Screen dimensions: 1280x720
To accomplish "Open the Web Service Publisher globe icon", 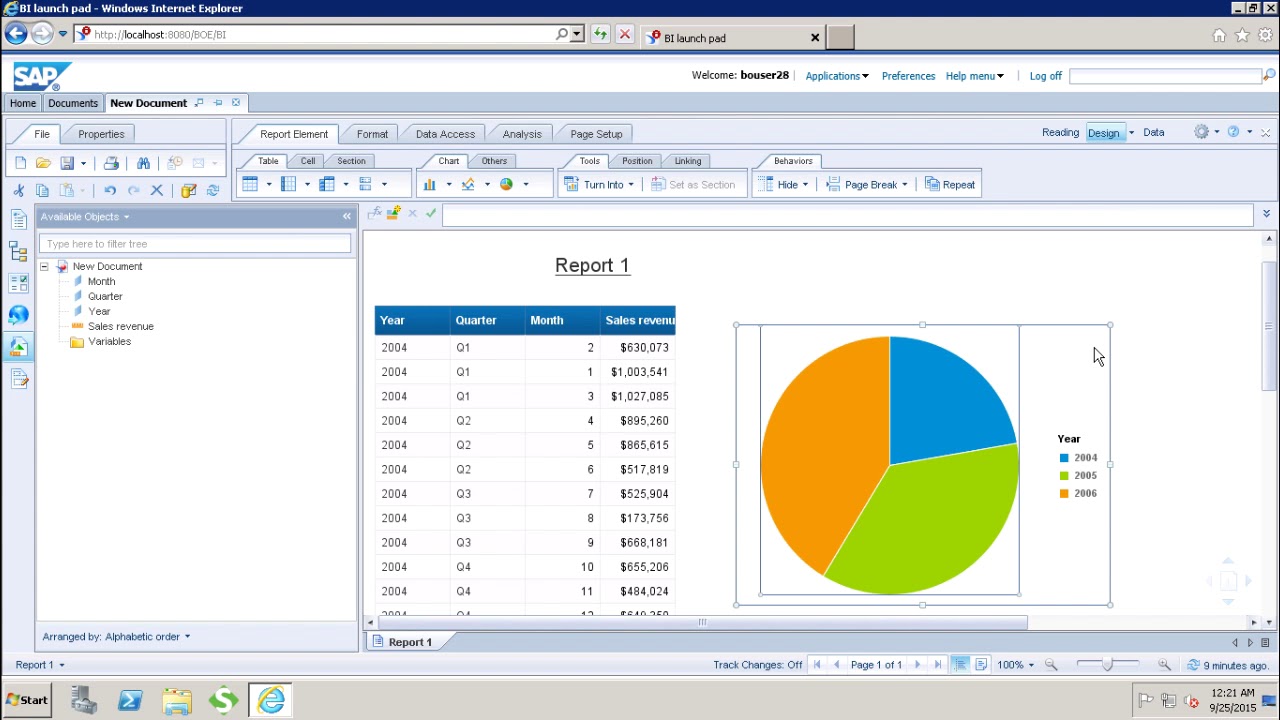I will coord(18,315).
